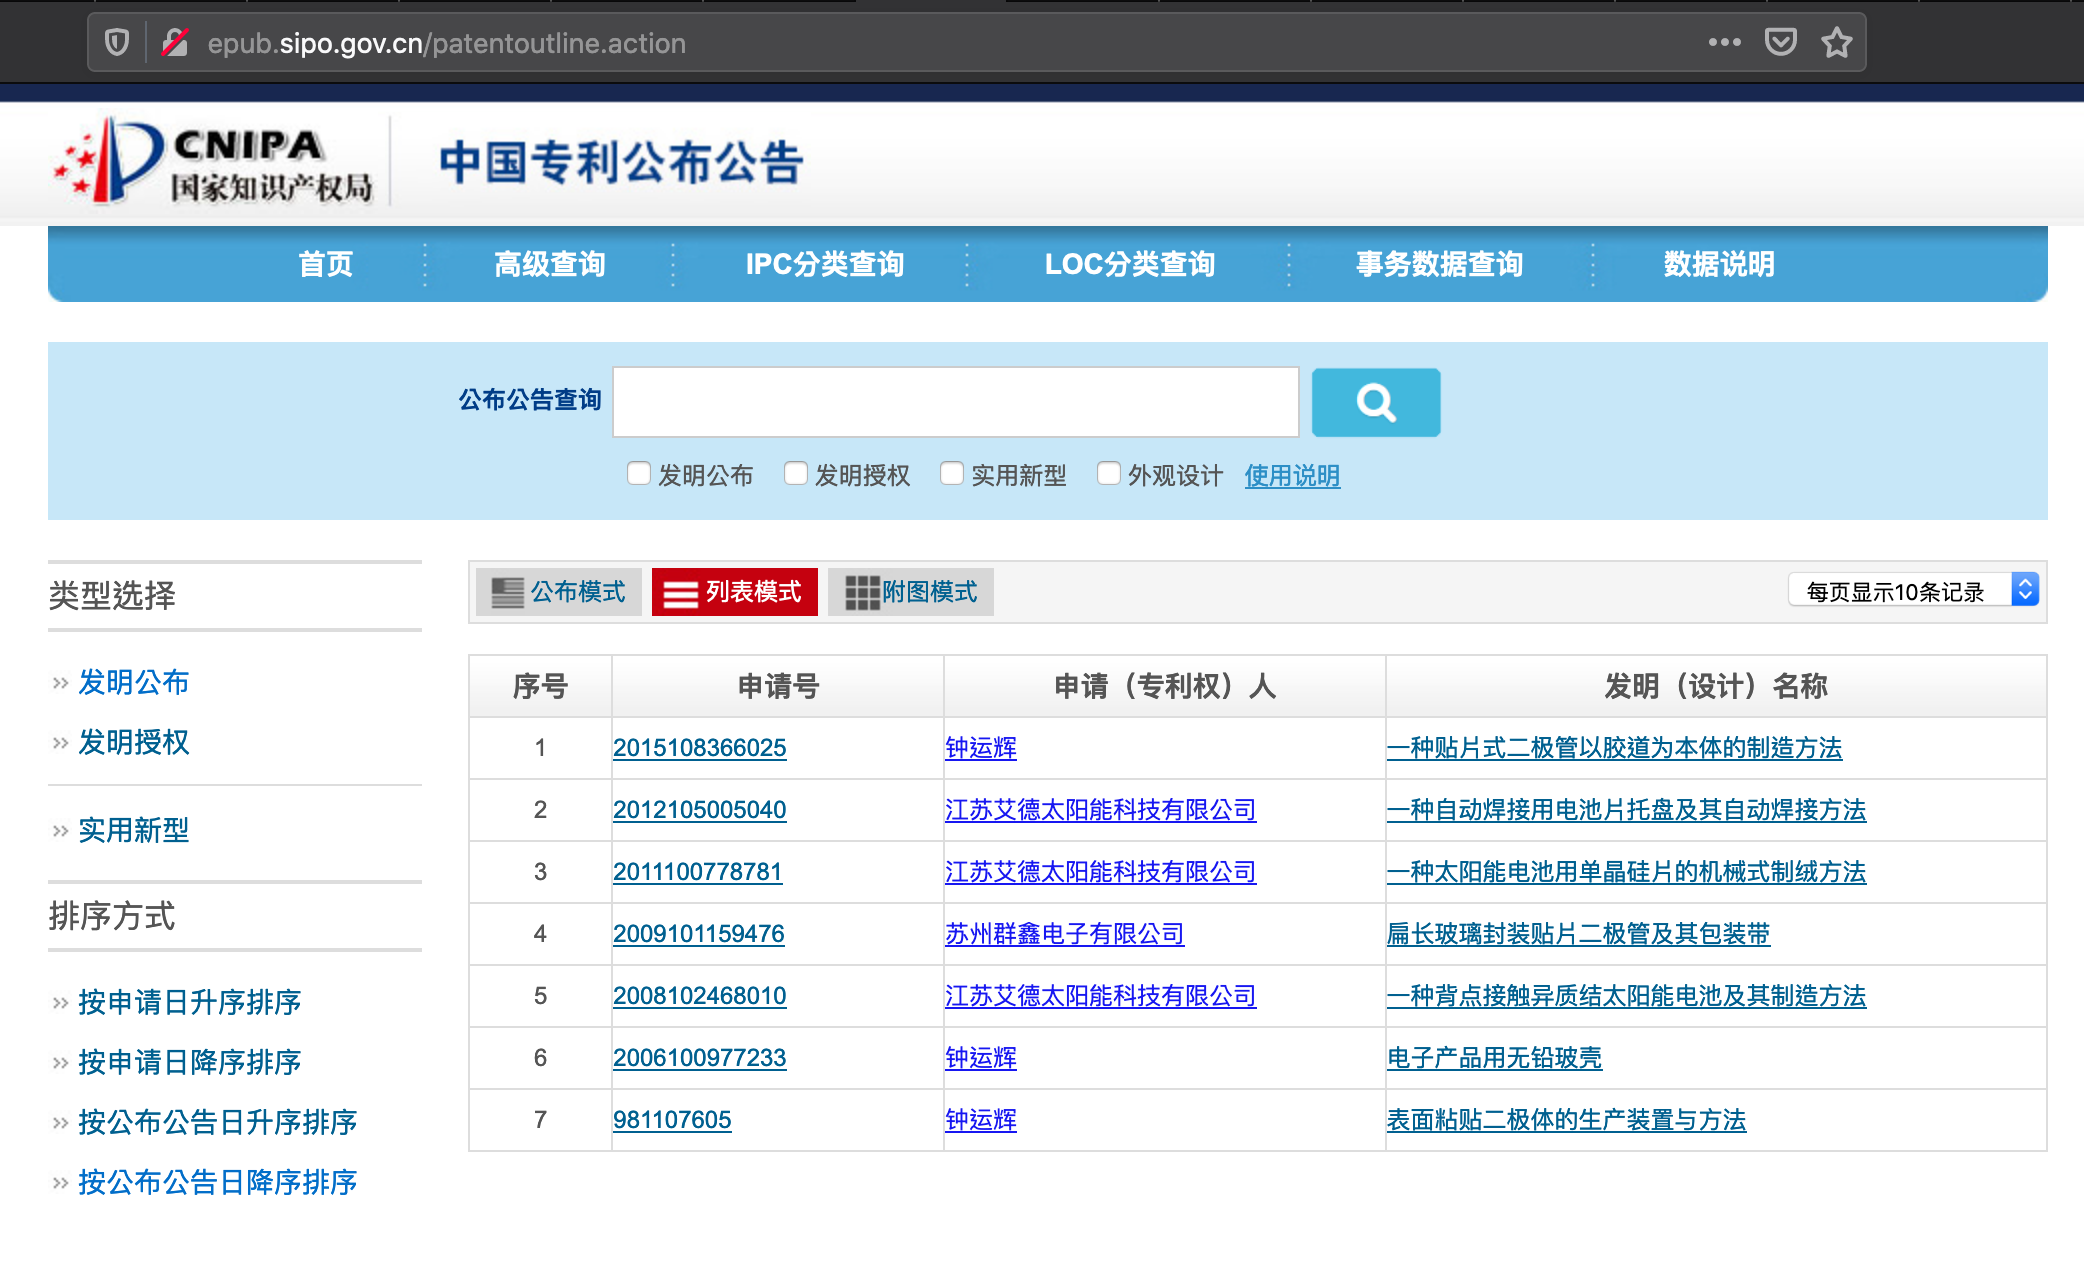Open the page actions three-dot menu
Screen dimensions: 2084x1268
coord(1724,43)
